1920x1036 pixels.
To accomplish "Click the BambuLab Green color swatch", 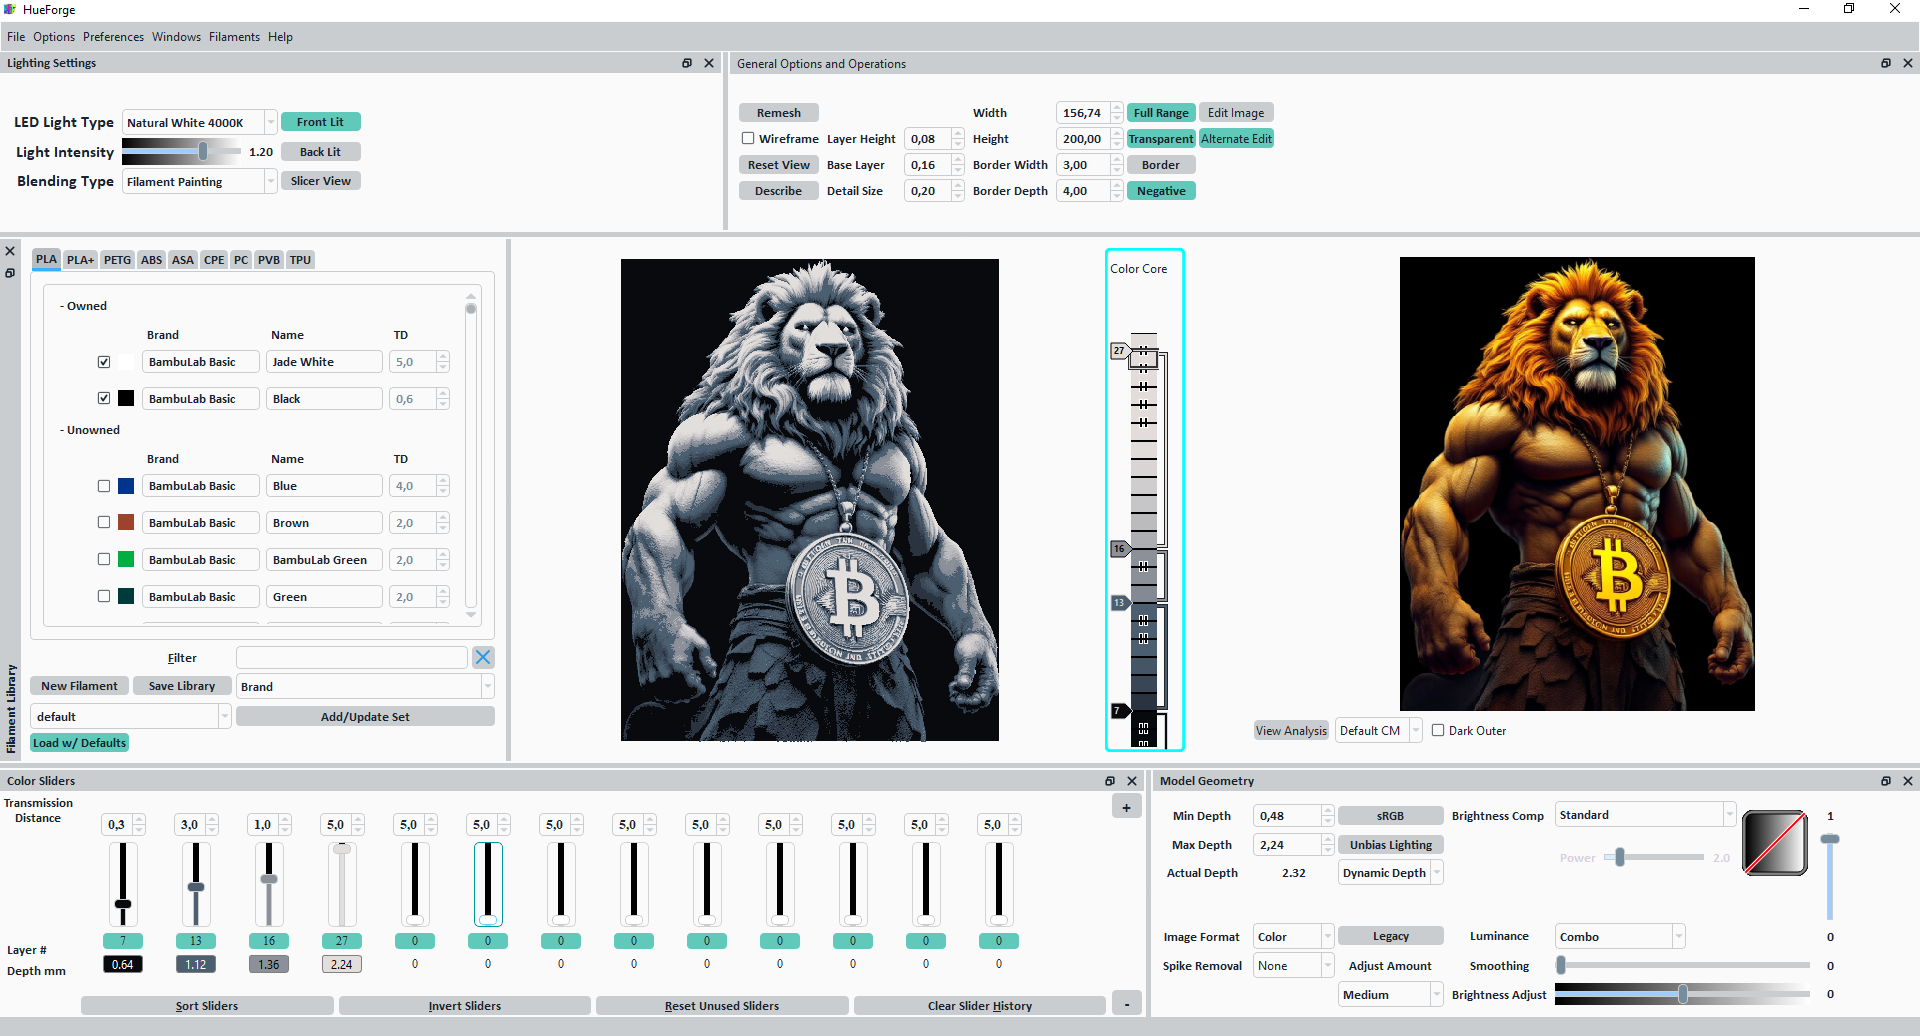I will click(126, 559).
